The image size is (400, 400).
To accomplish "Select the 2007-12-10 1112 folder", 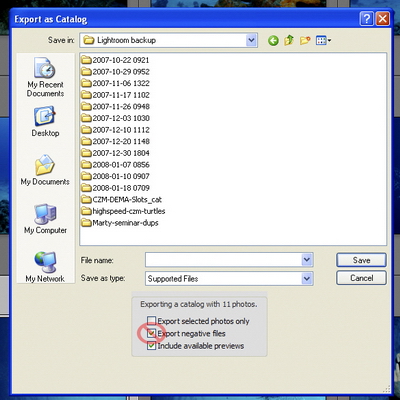I will point(115,130).
